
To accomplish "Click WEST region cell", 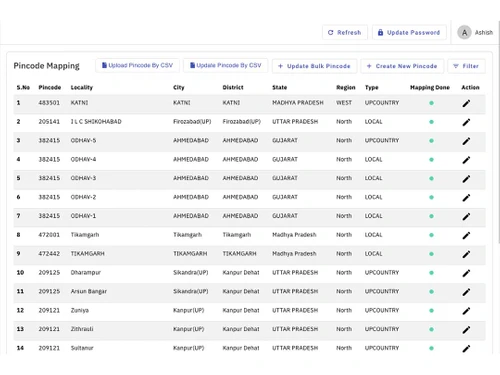I will (x=344, y=103).
